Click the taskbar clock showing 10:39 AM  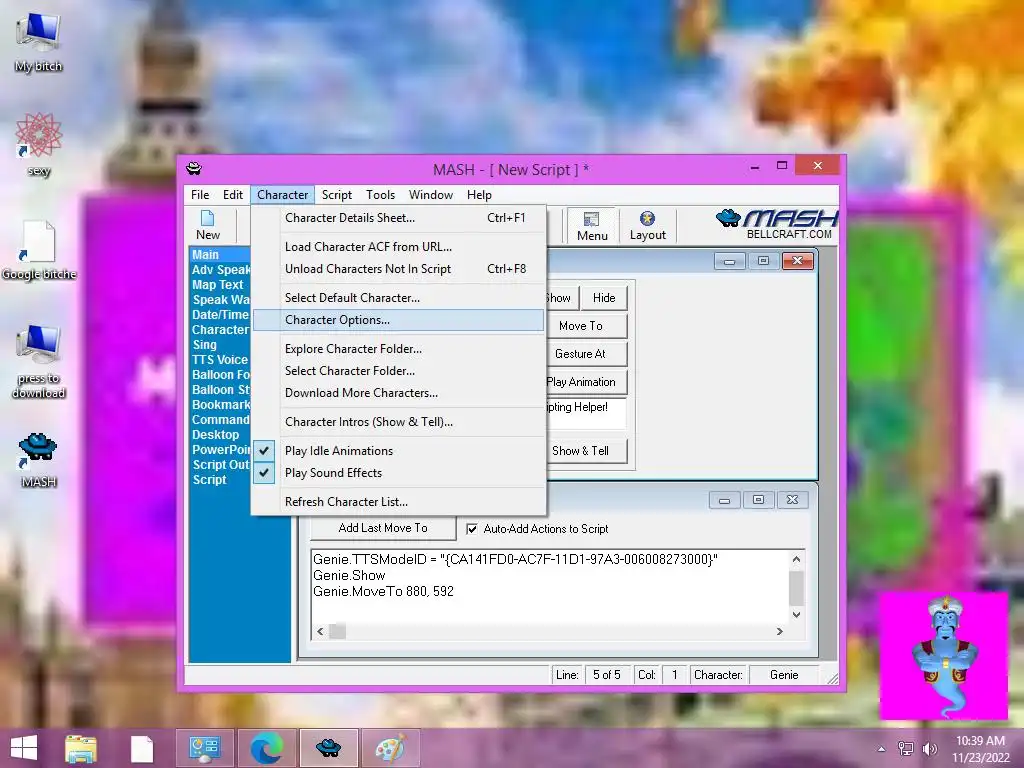pos(980,749)
